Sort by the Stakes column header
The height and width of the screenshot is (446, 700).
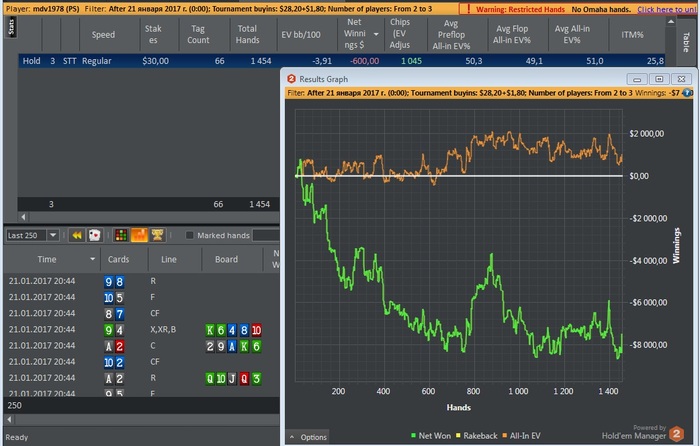pyautogui.click(x=153, y=34)
